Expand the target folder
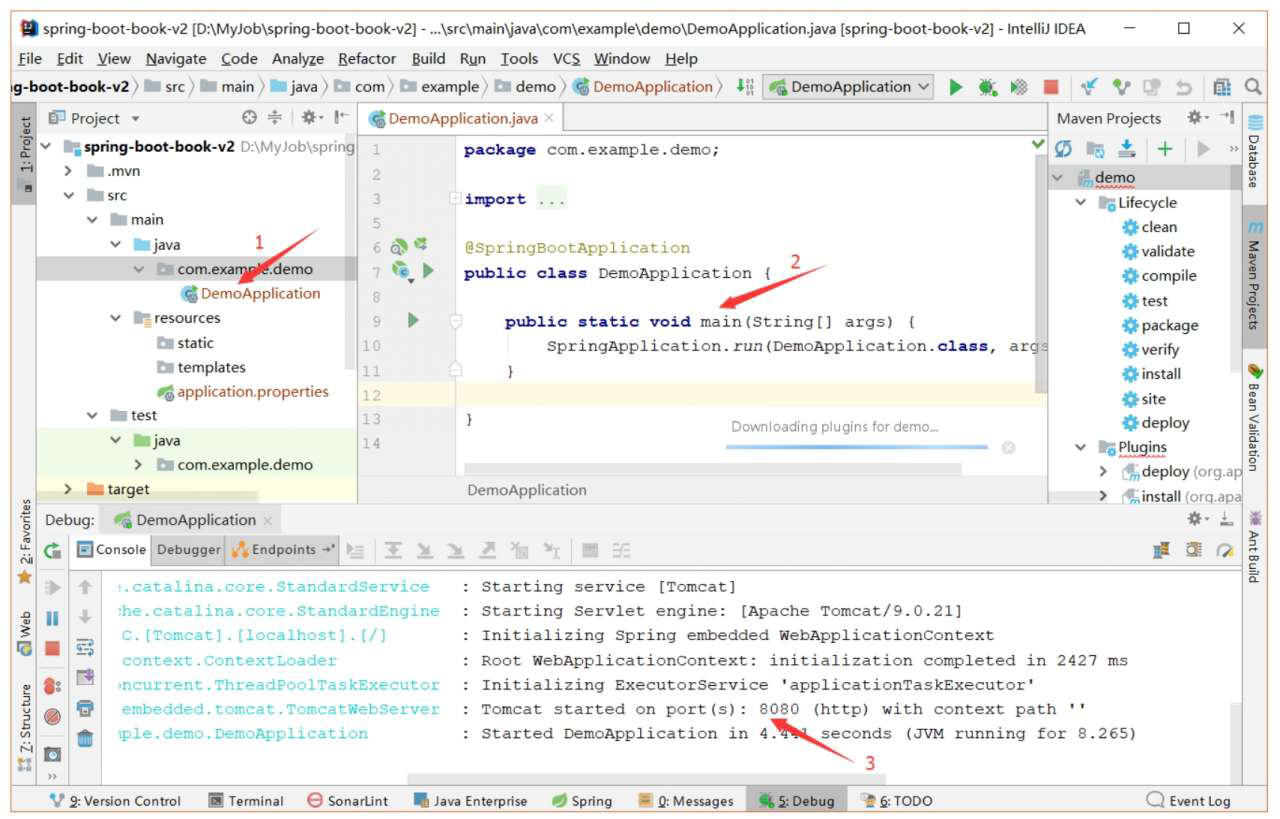The height and width of the screenshot is (819, 1280). point(69,489)
